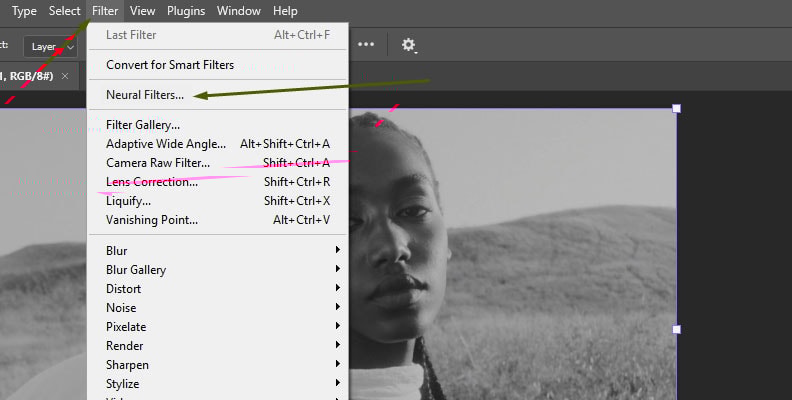Screen dimensions: 792x400
Task: Open Vanishing Point filter
Action: pos(152,220)
